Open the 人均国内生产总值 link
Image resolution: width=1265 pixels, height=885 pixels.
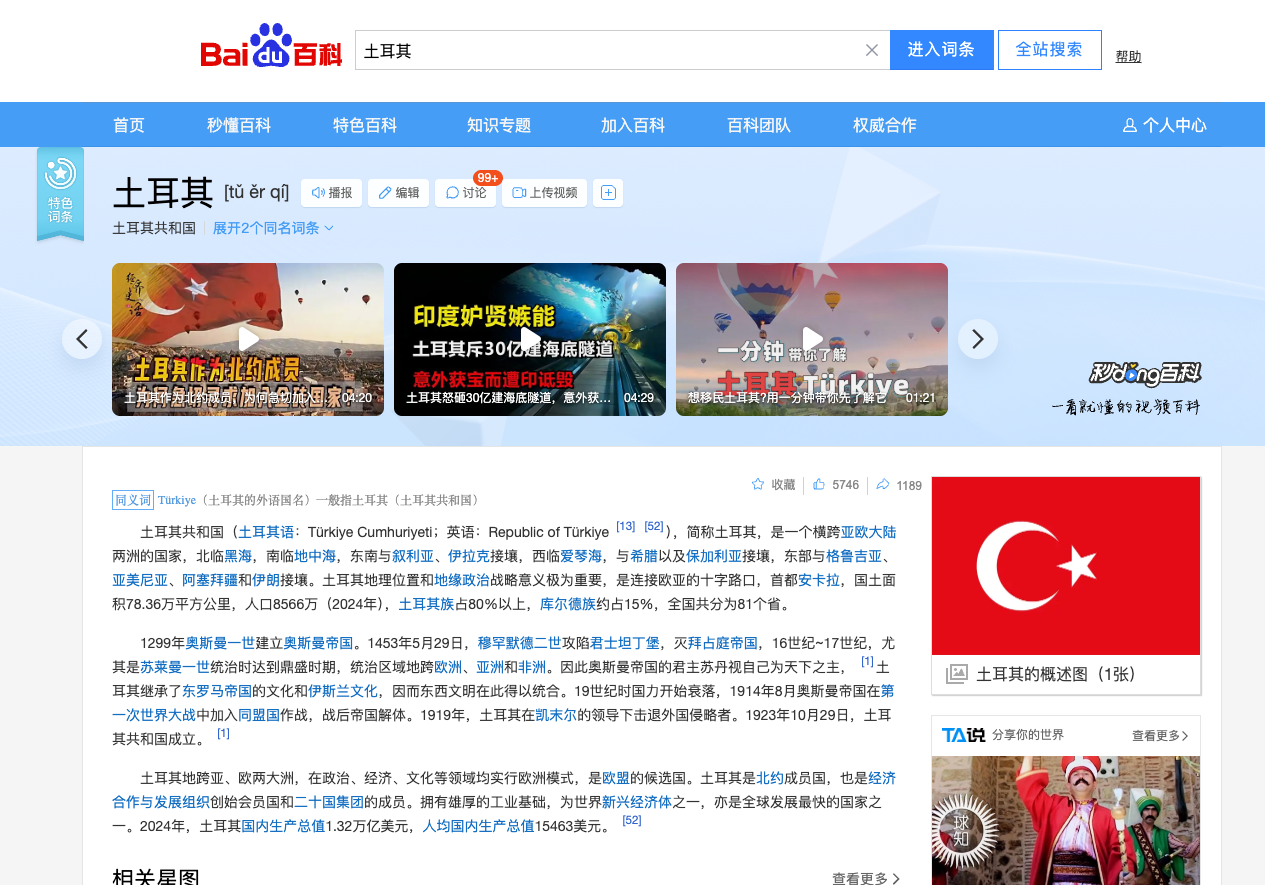478,826
